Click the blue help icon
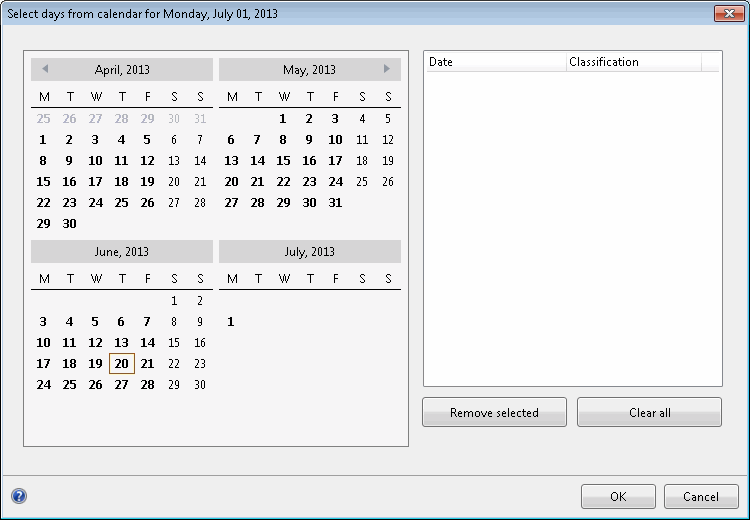This screenshot has width=750, height=520. coord(19,496)
